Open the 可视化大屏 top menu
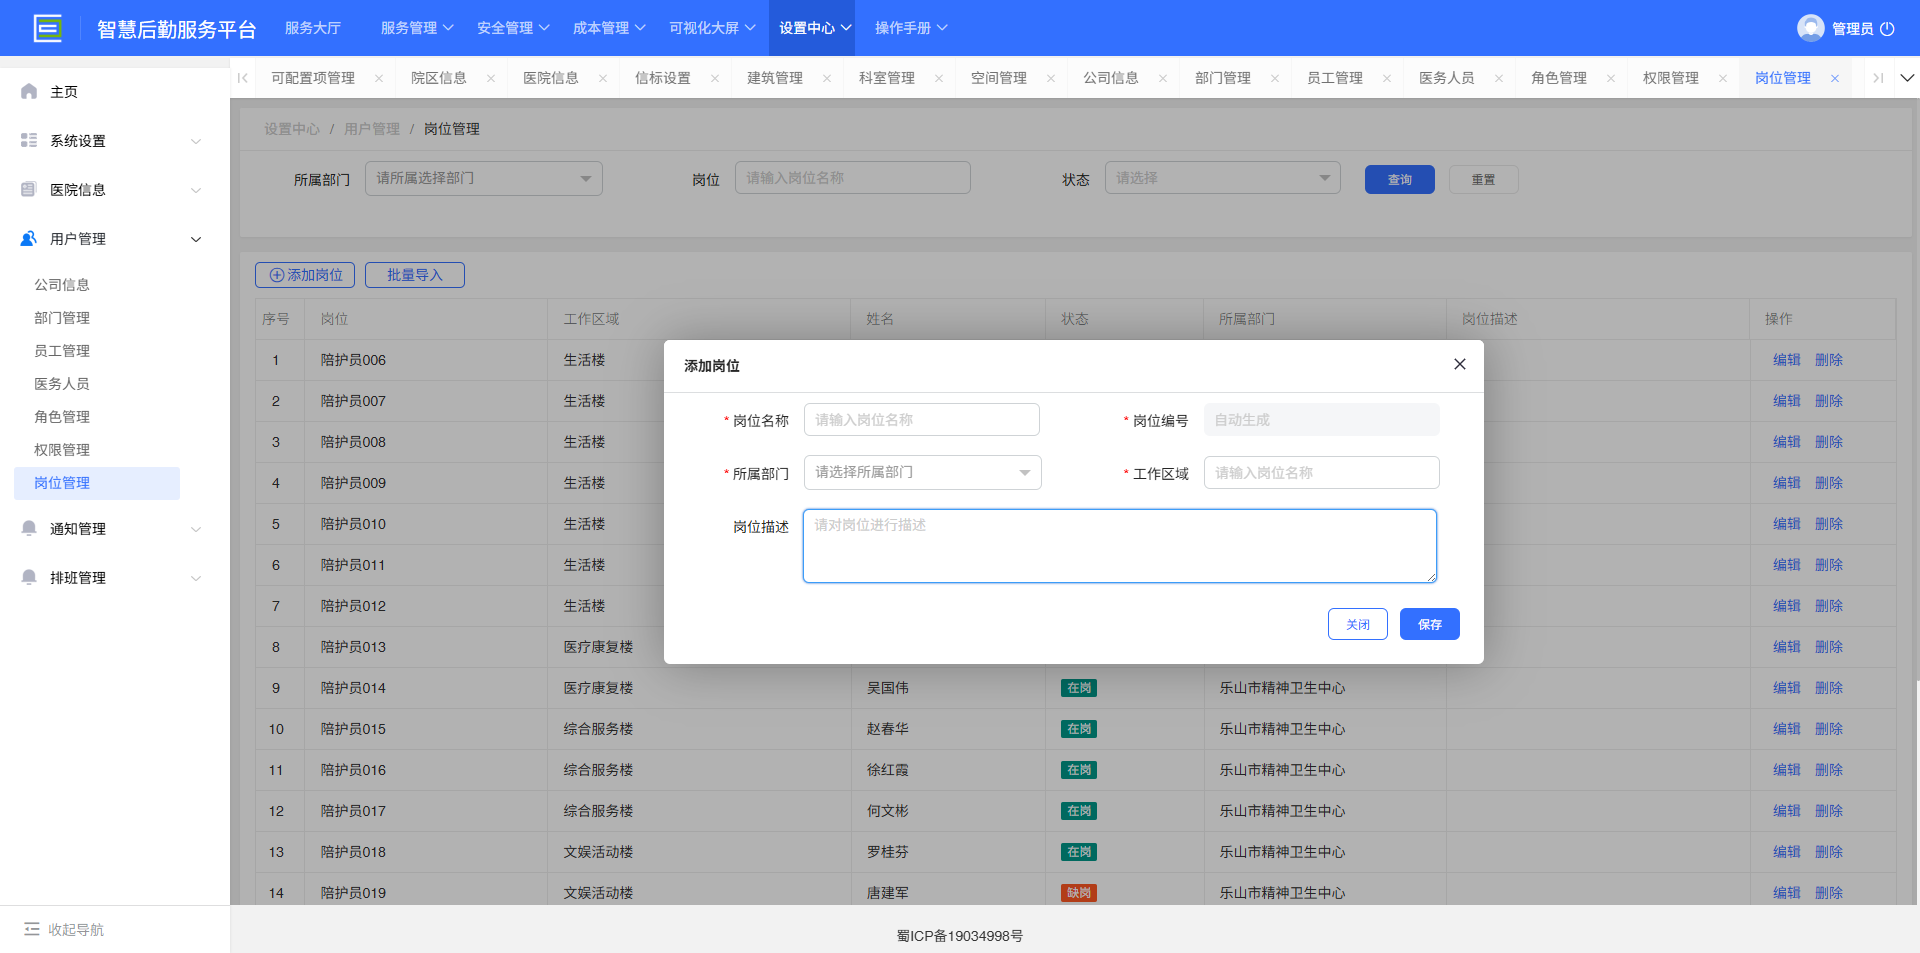 712,28
